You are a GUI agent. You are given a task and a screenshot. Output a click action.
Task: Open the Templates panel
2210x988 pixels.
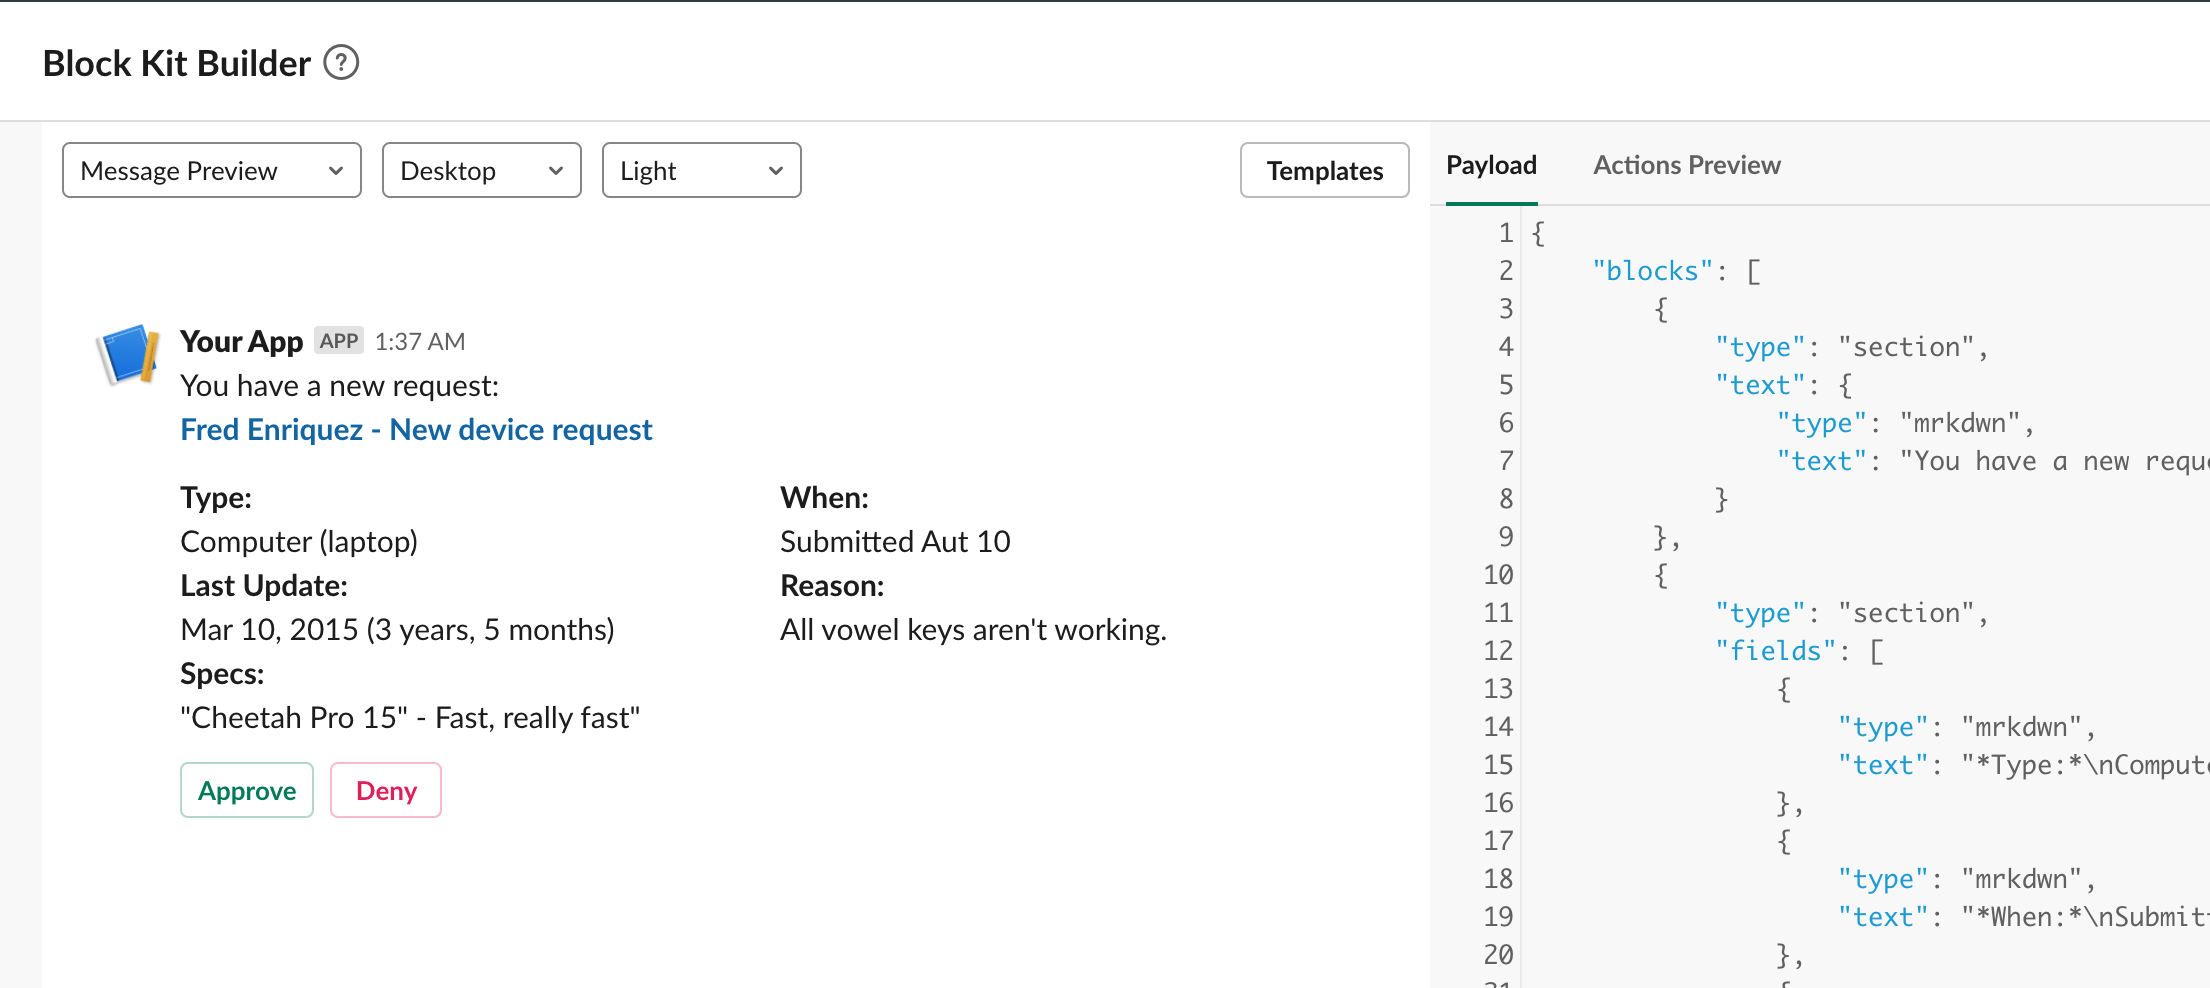click(x=1324, y=170)
